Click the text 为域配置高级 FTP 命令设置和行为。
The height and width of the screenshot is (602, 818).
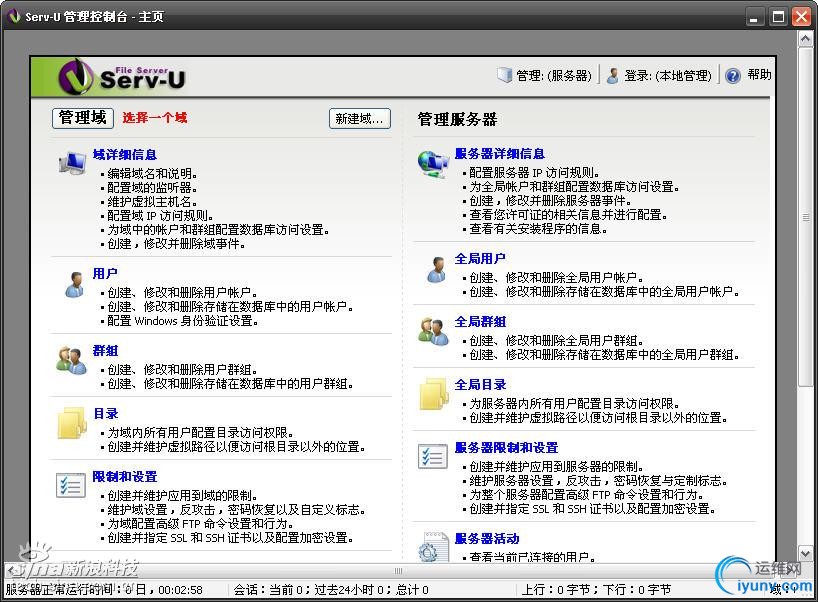pos(202,524)
